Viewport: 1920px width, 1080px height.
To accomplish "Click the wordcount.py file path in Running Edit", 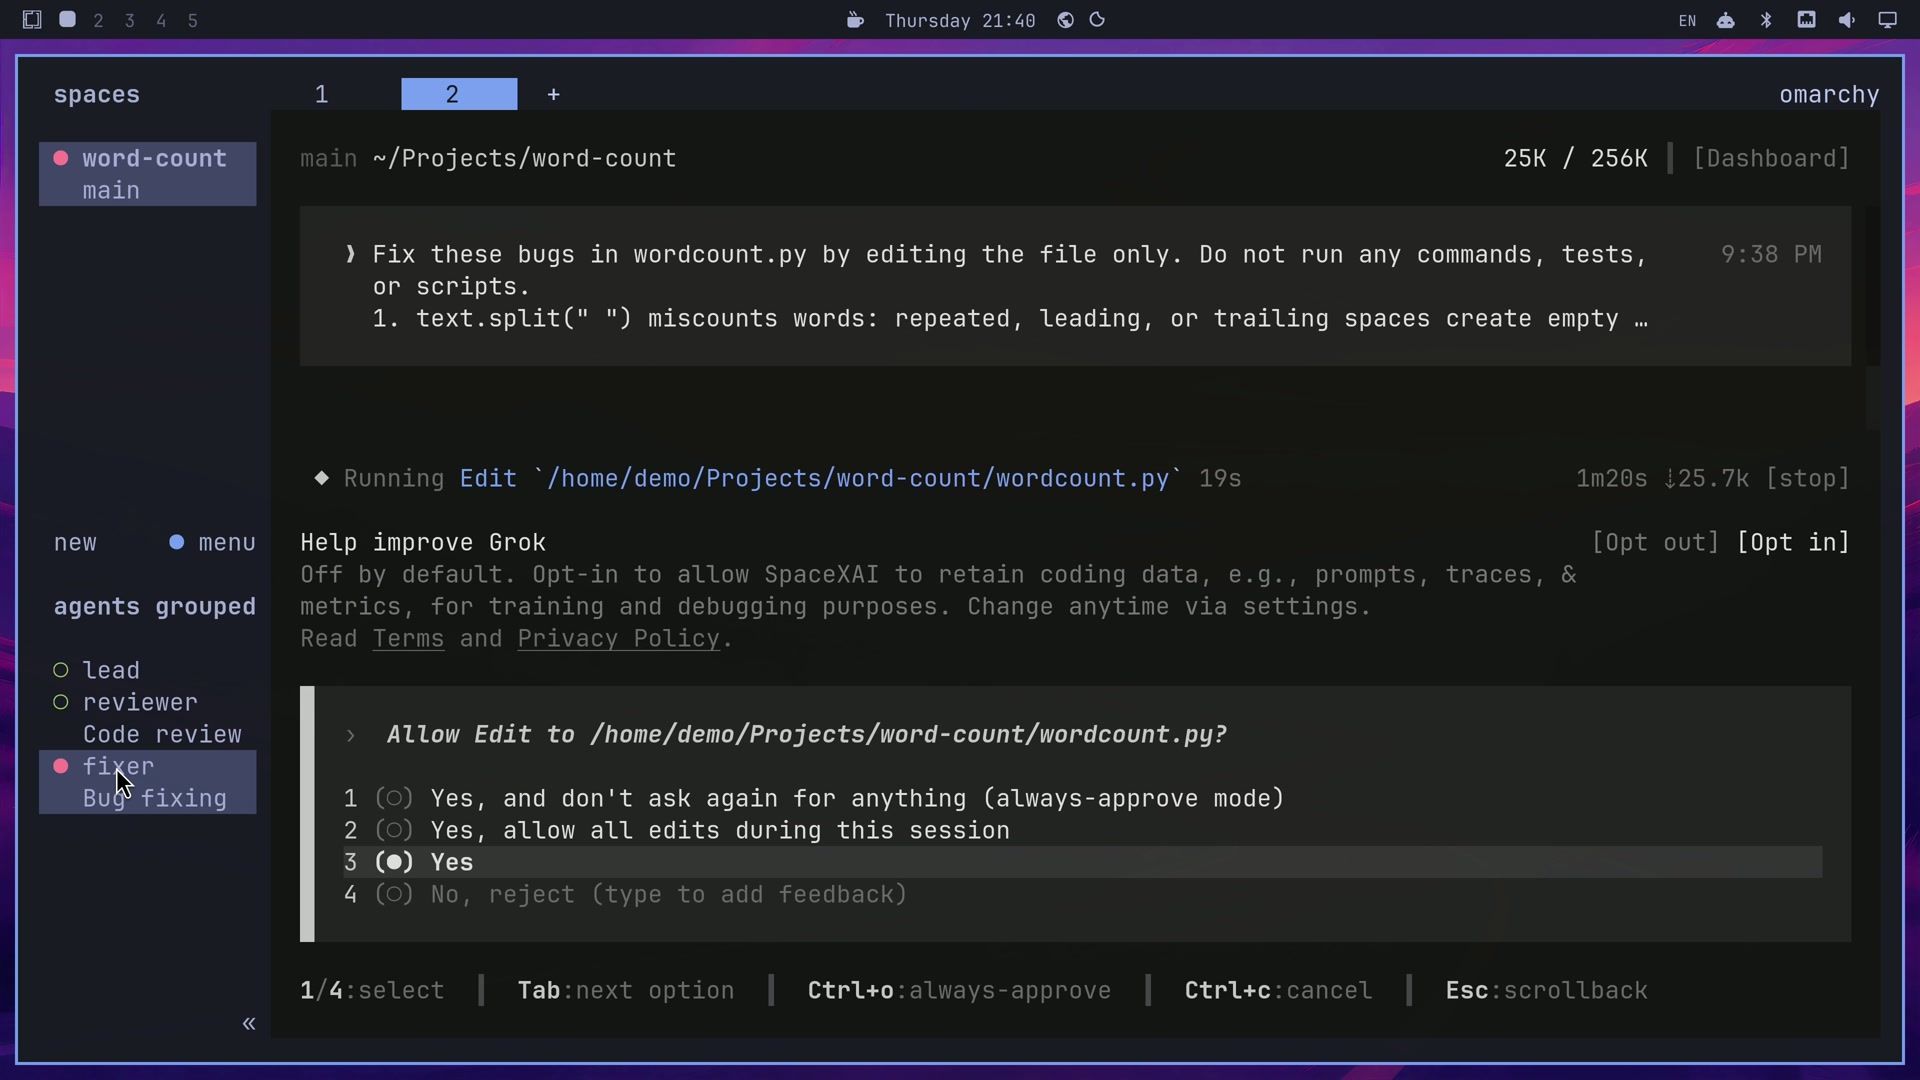I will point(857,478).
